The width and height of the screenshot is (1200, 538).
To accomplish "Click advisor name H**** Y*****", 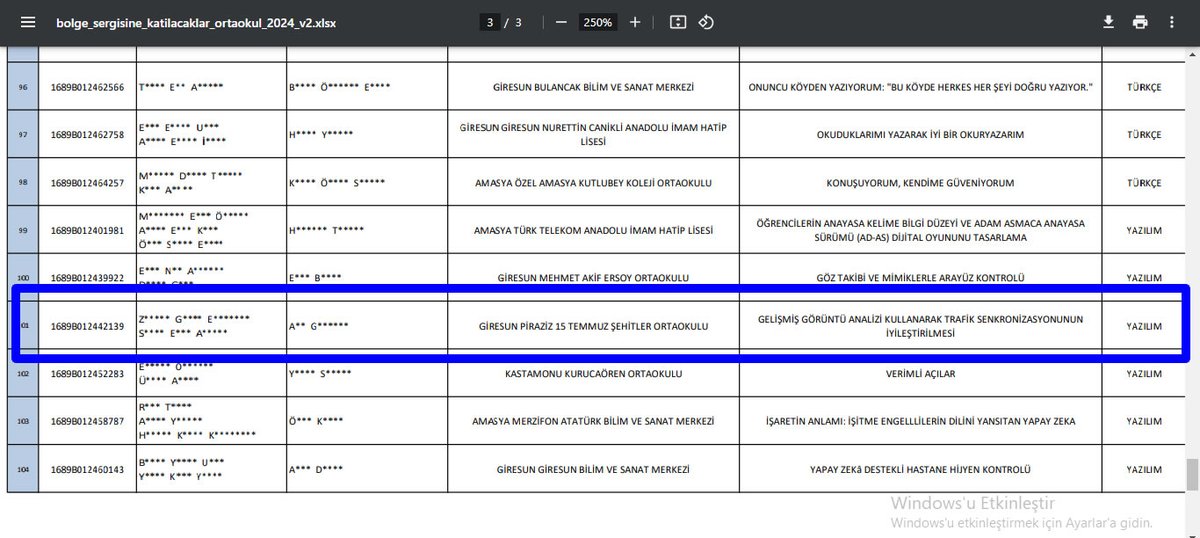I will 321,135.
